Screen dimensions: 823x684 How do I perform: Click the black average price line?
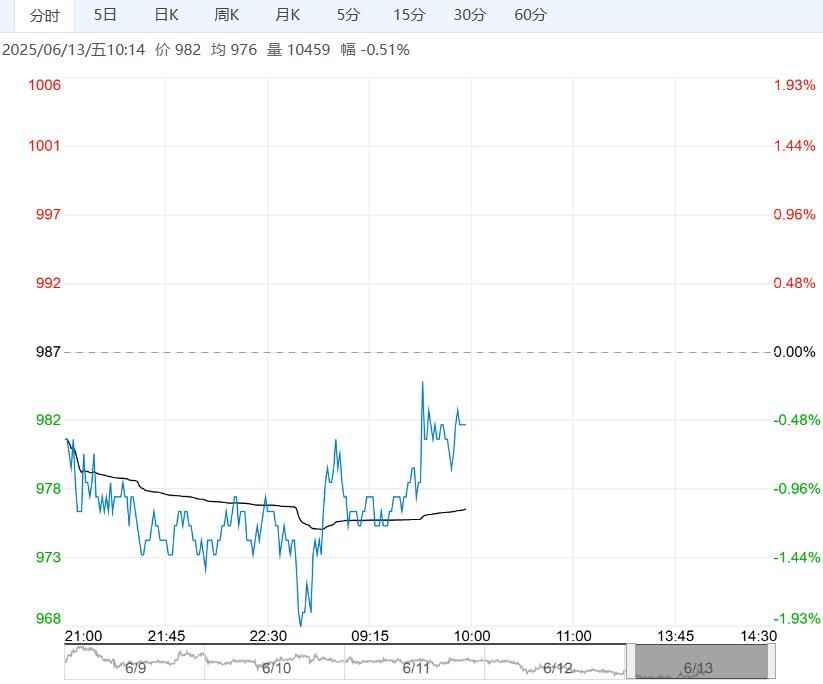click(200, 498)
